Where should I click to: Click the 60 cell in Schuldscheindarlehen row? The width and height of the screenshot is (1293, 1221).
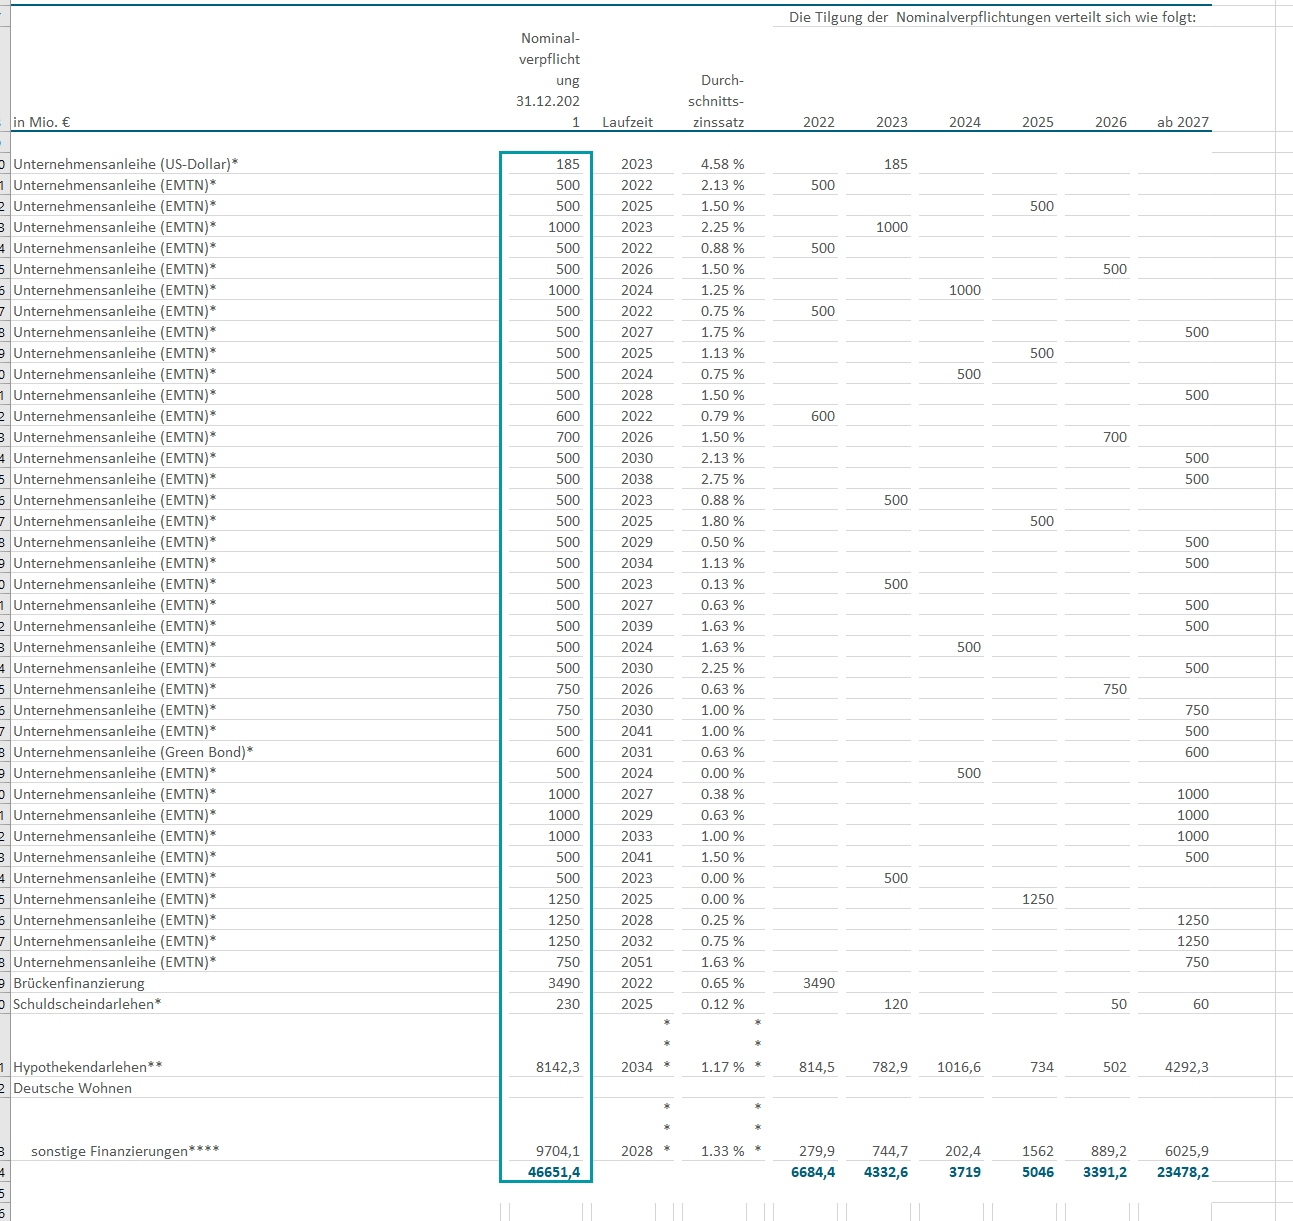[1201, 1004]
